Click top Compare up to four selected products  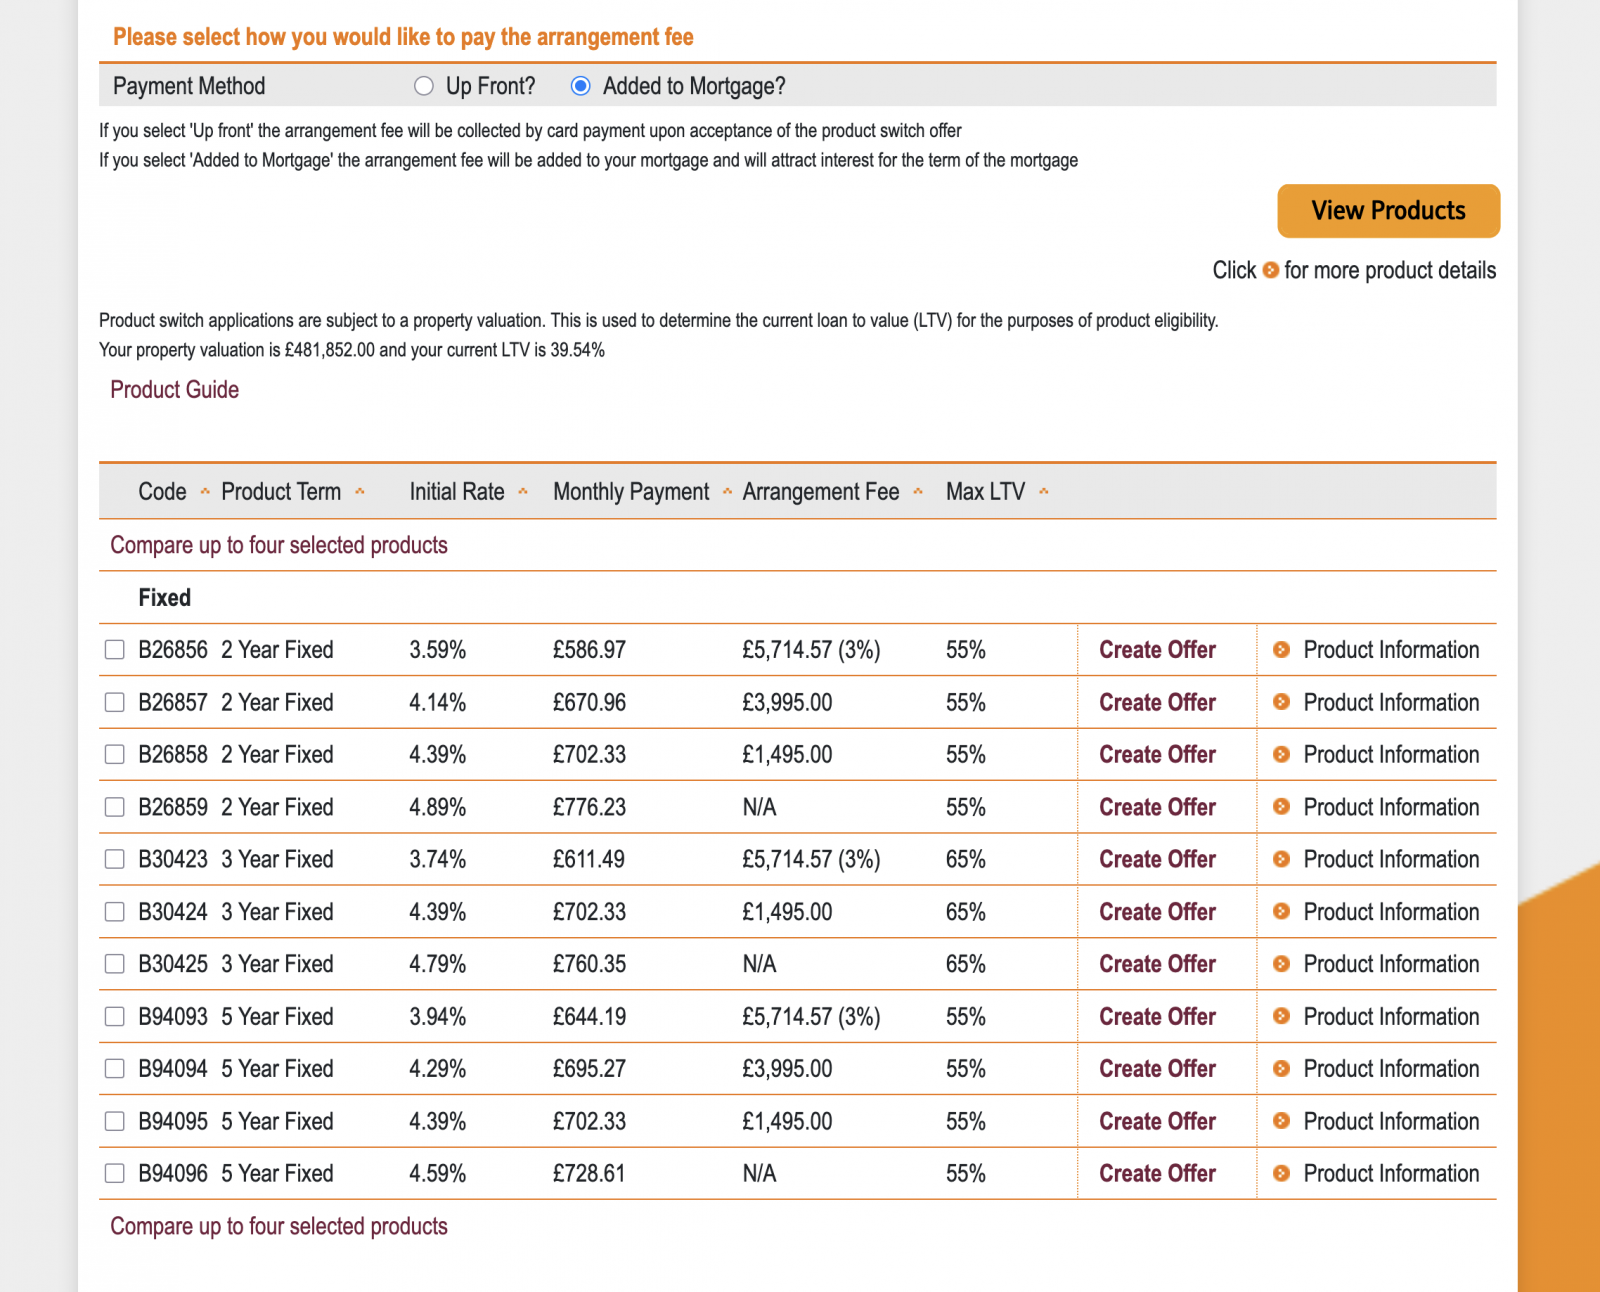click(x=279, y=545)
